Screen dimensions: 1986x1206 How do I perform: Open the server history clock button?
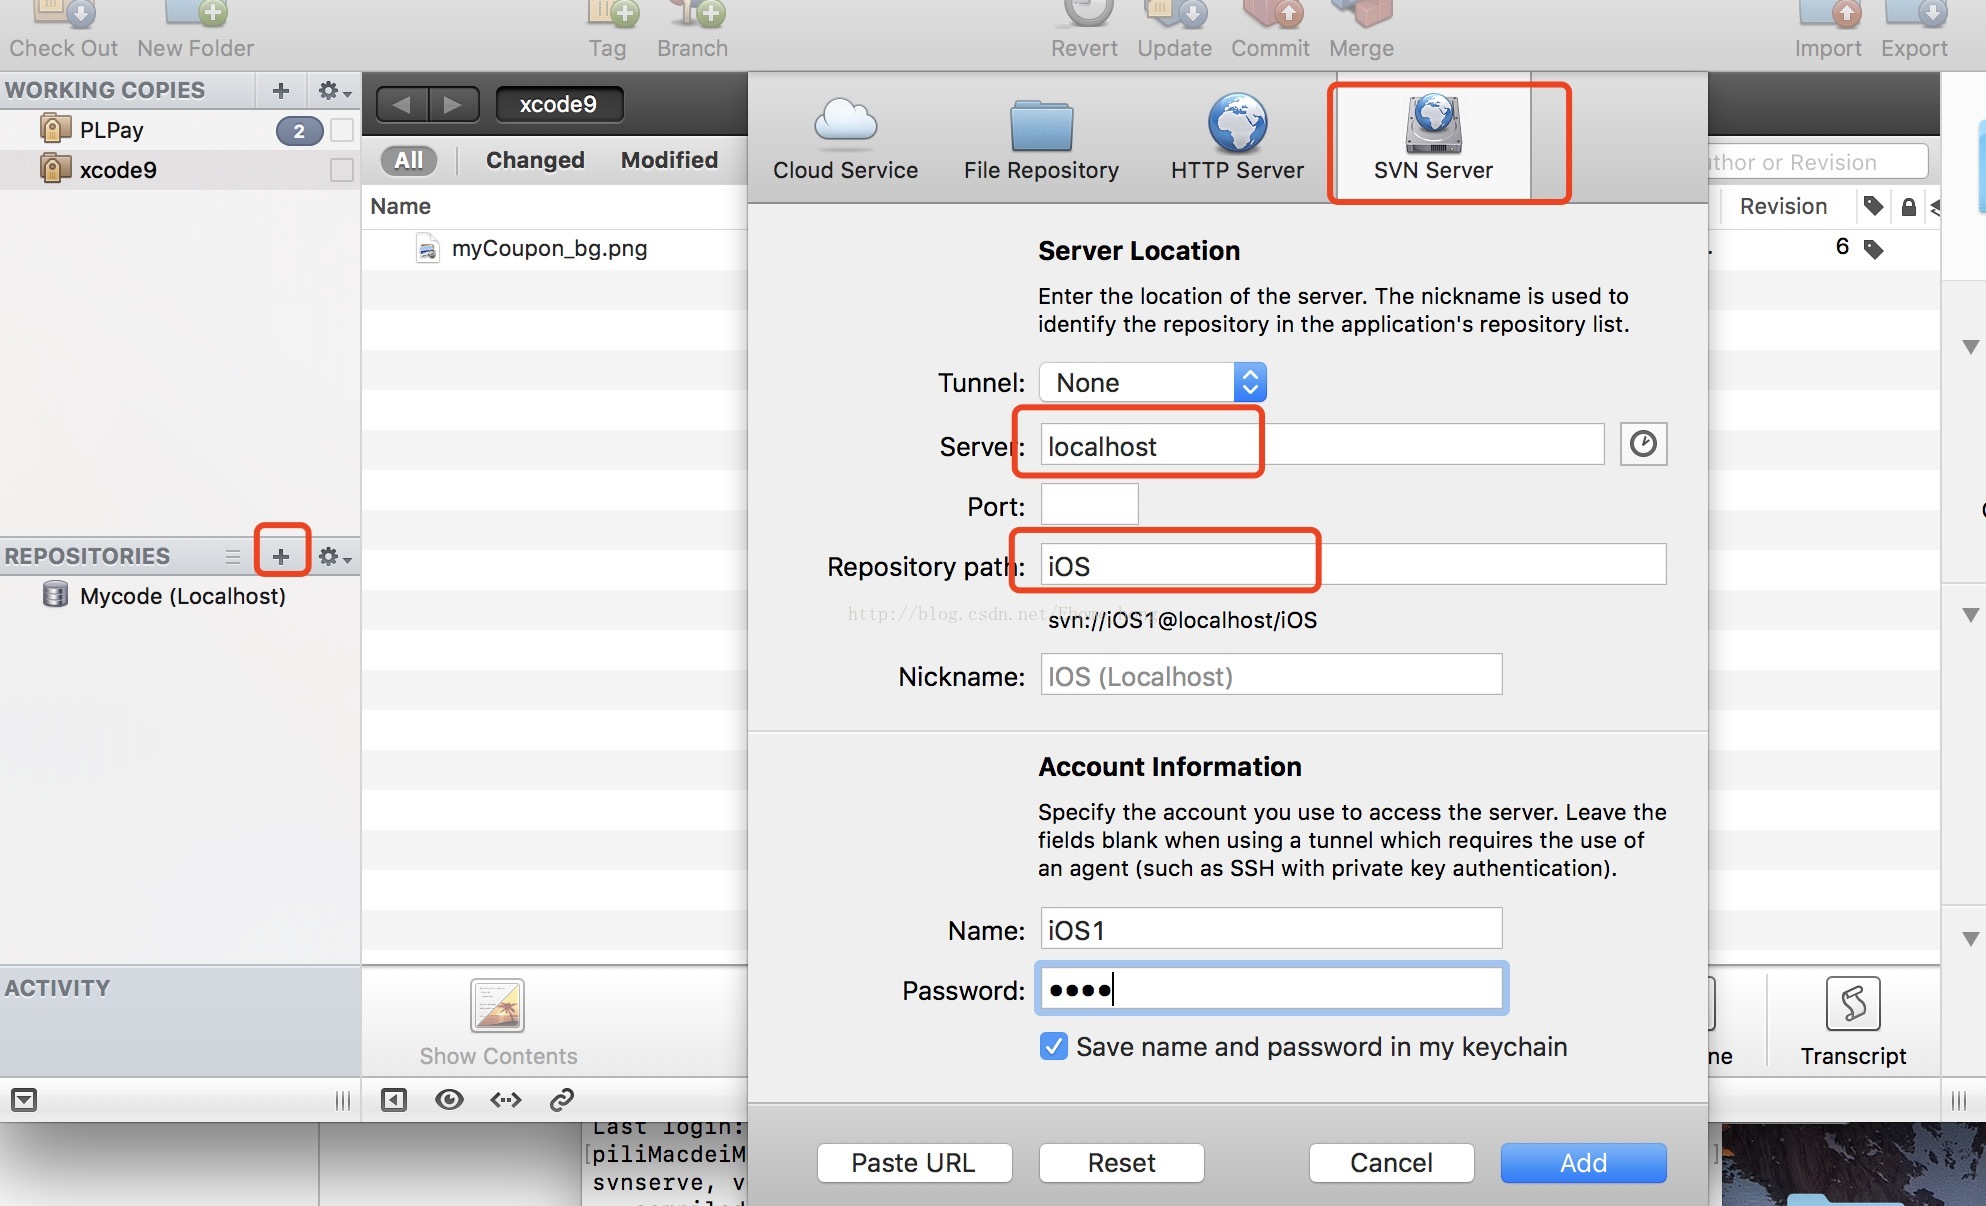click(1643, 444)
